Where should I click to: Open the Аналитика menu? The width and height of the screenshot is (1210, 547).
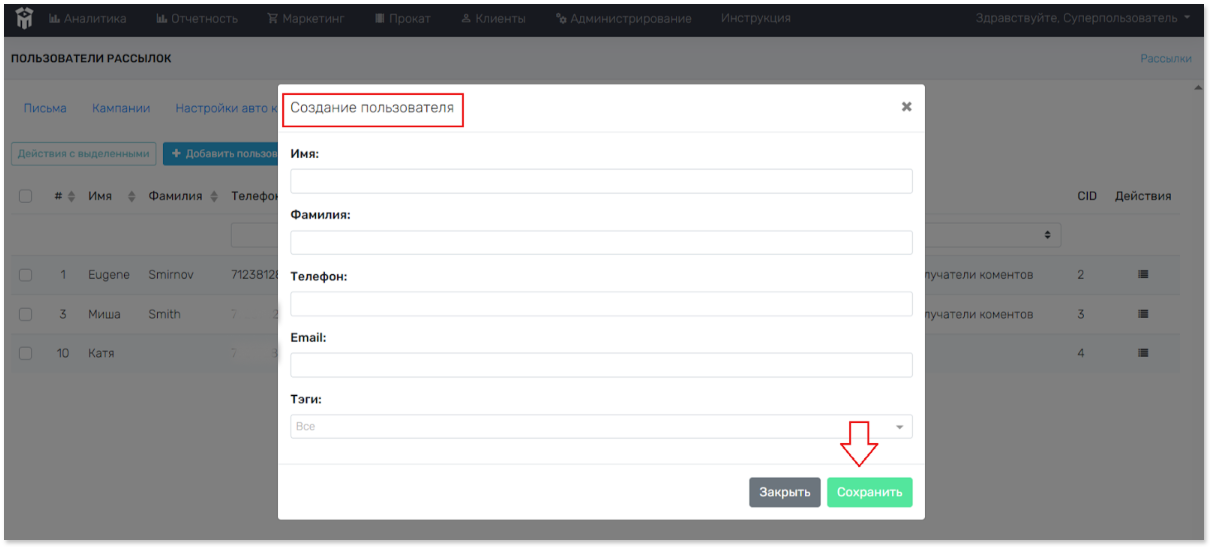(x=88, y=18)
